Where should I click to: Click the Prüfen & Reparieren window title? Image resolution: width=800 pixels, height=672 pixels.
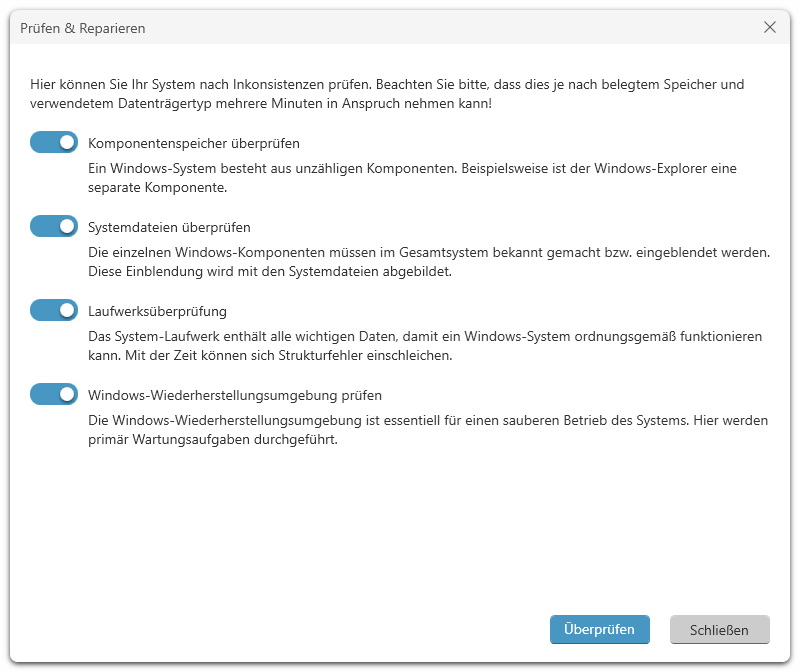(83, 28)
